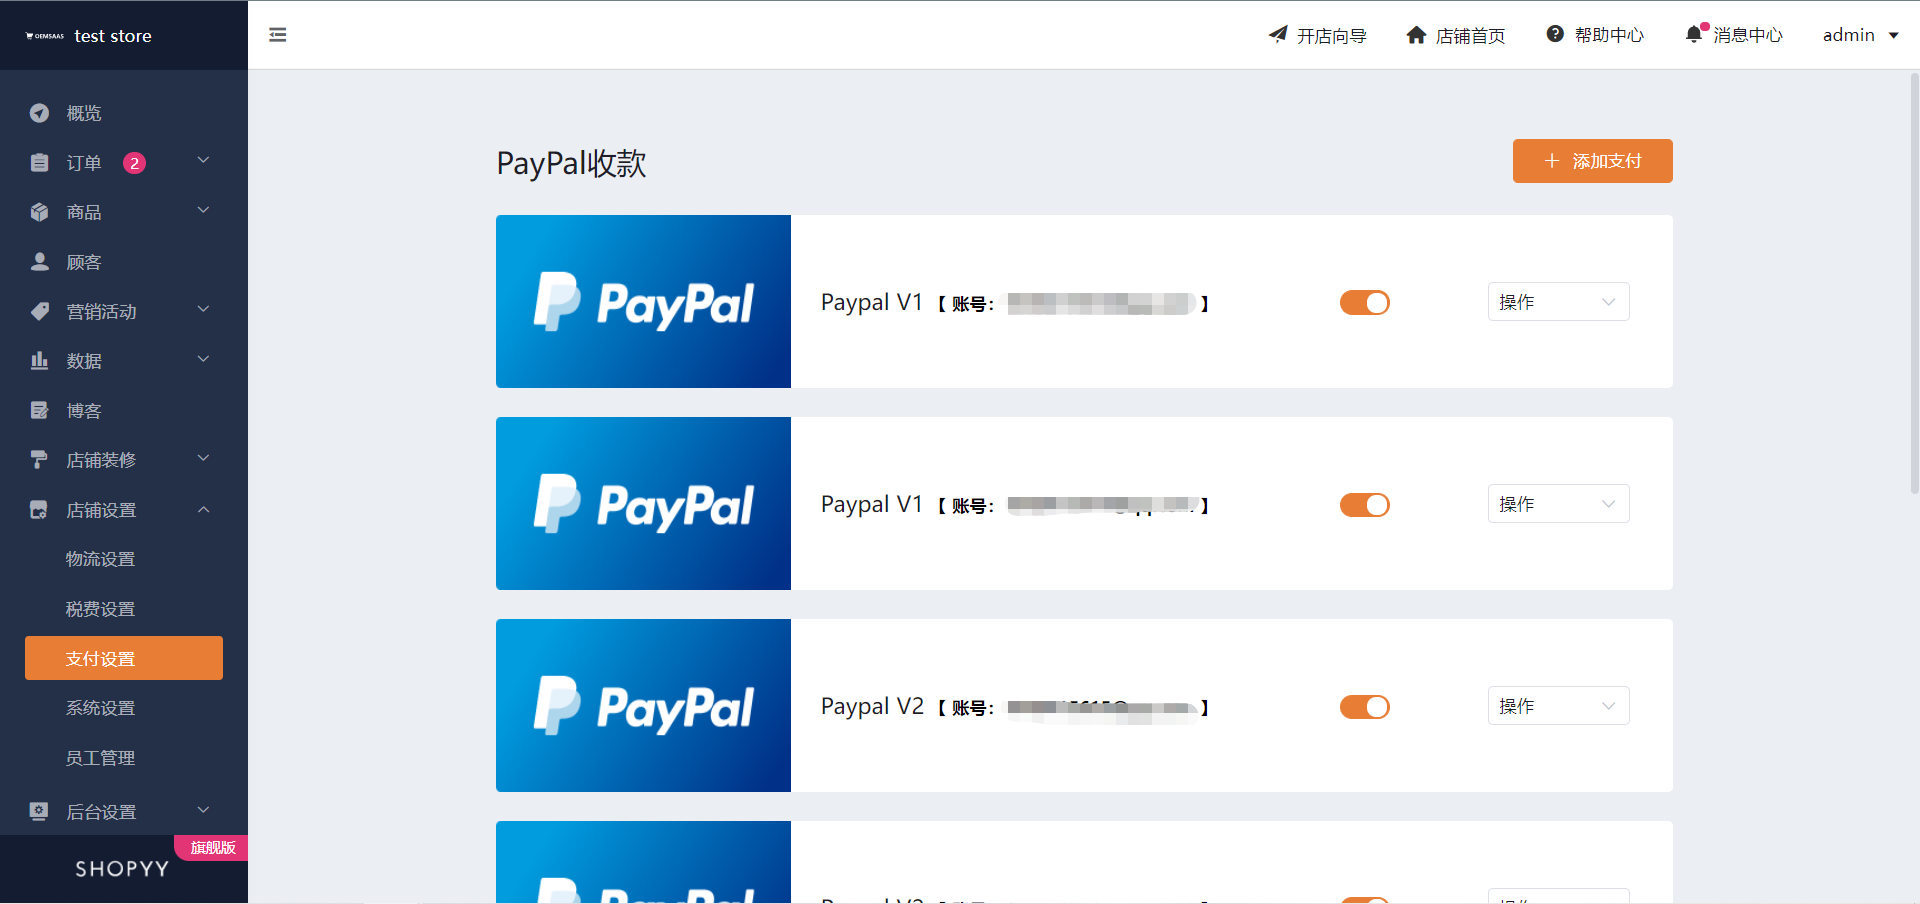Open the admin account dropdown
This screenshot has width=1920, height=904.
coord(1860,35)
